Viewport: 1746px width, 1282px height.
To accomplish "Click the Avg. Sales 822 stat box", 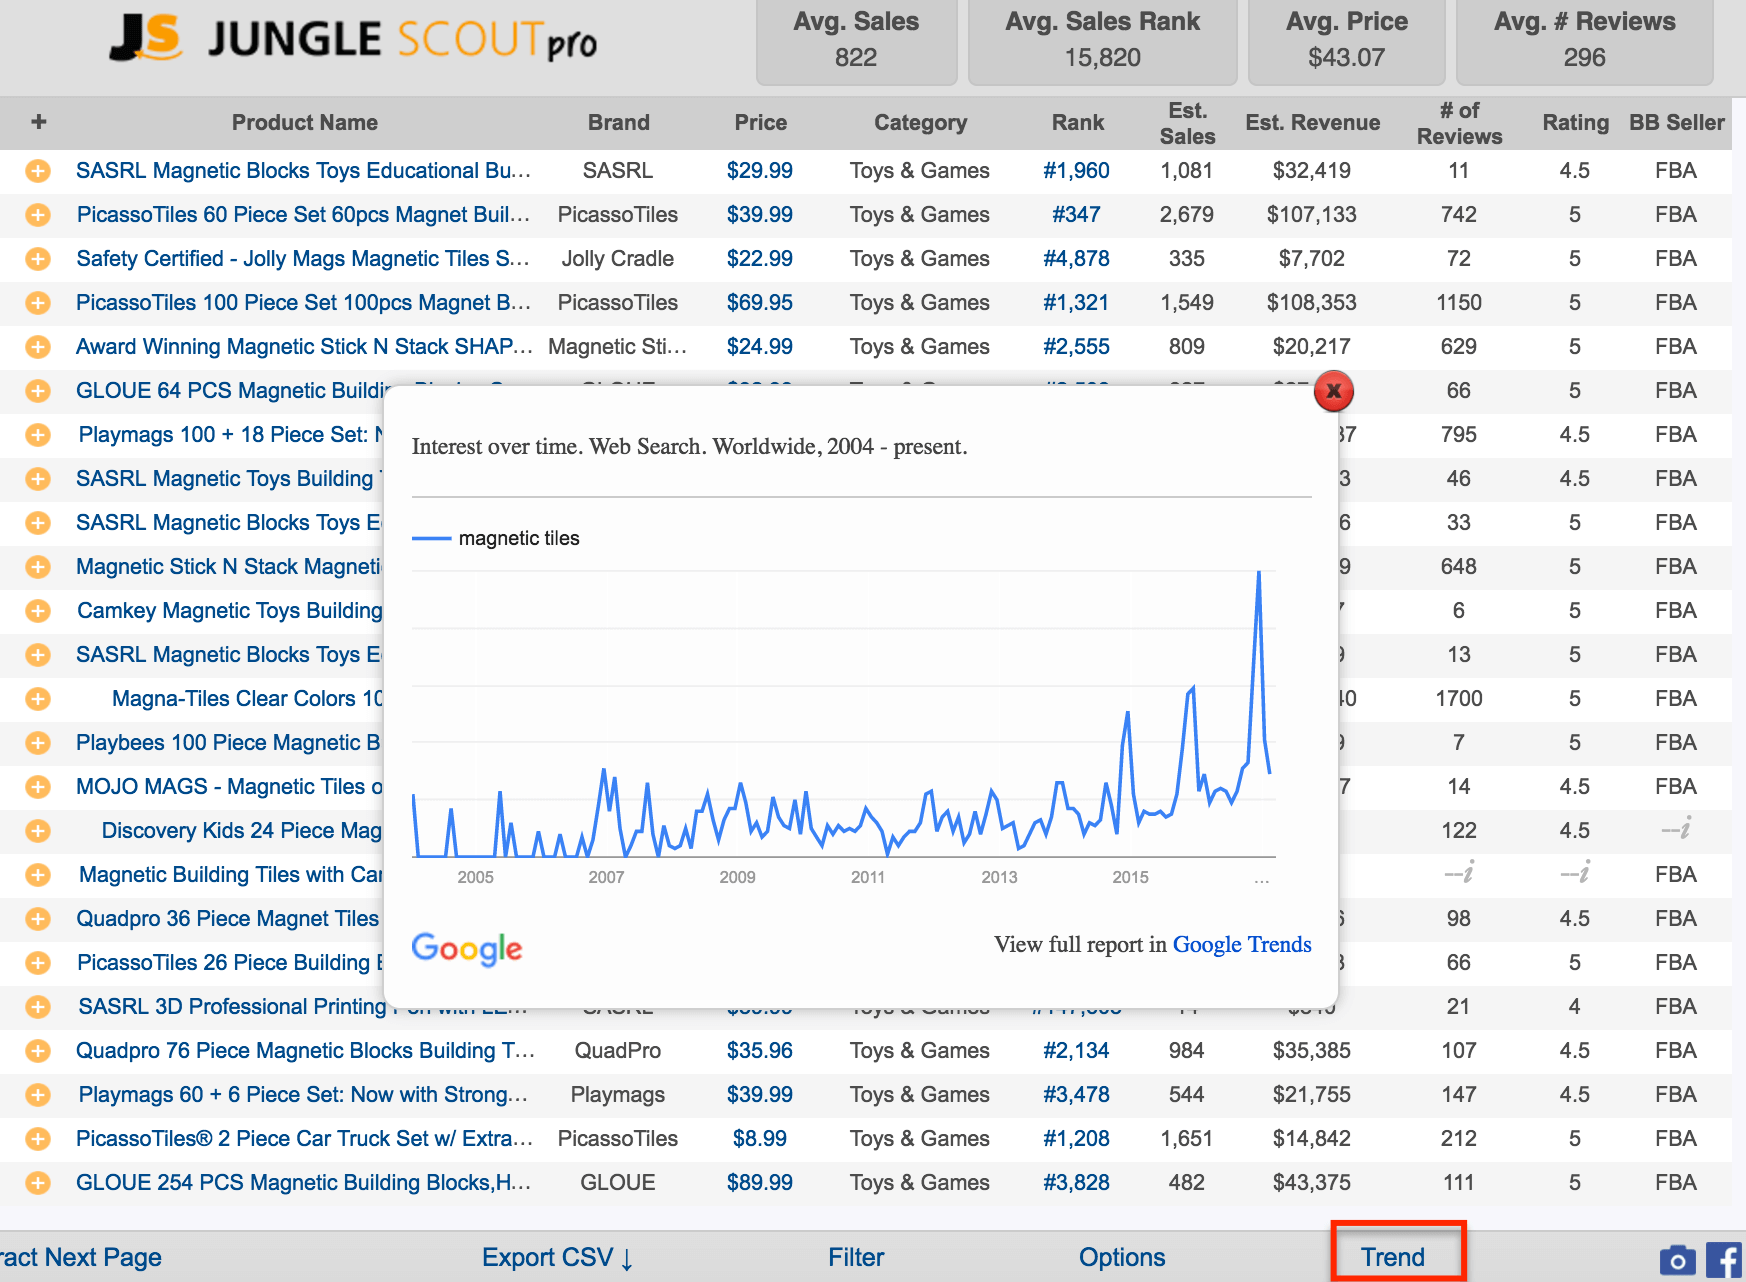I will pos(856,40).
